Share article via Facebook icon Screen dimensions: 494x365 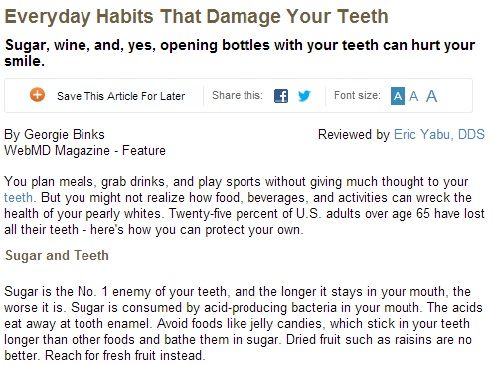pyautogui.click(x=281, y=96)
